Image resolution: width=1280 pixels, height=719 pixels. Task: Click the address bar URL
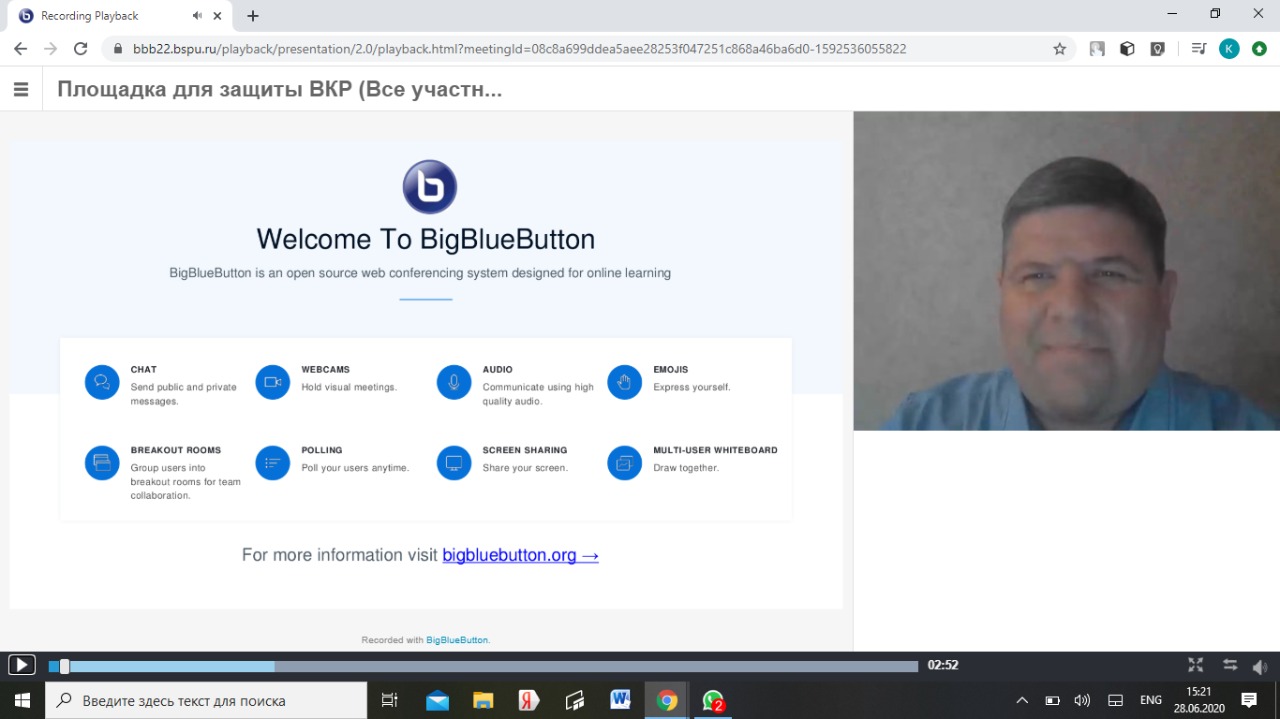click(520, 48)
